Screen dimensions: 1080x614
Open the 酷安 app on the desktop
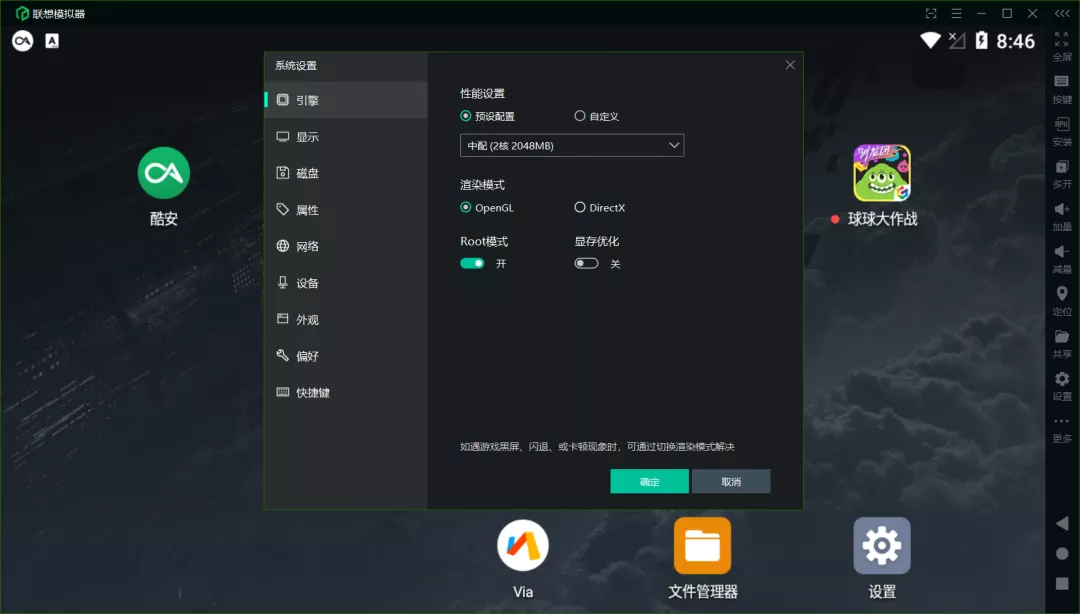pyautogui.click(x=163, y=172)
